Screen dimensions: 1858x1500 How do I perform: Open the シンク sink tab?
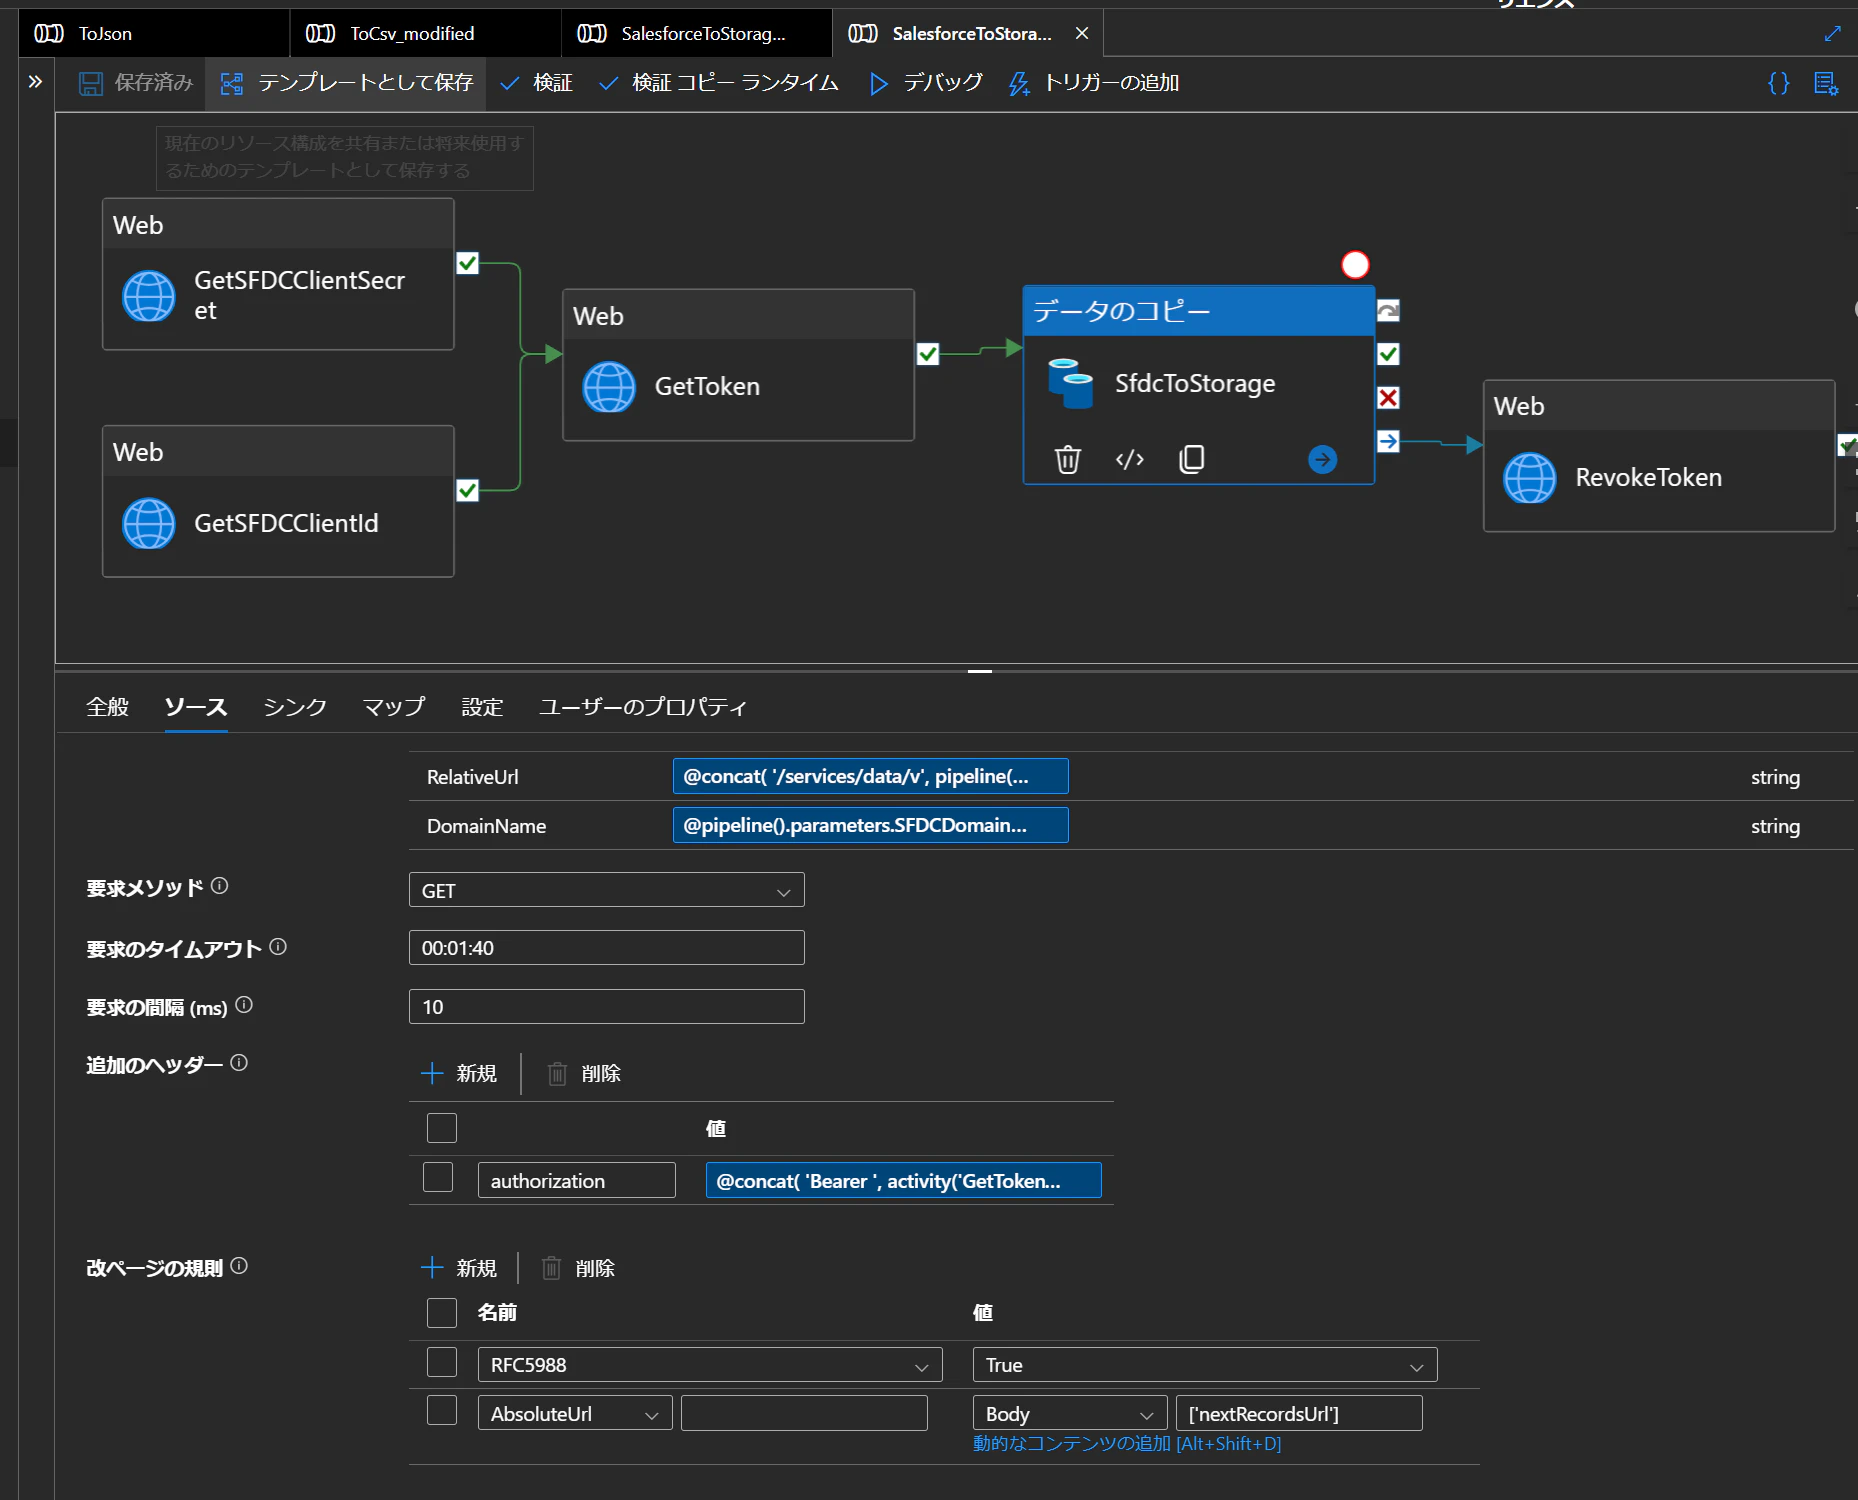click(295, 707)
